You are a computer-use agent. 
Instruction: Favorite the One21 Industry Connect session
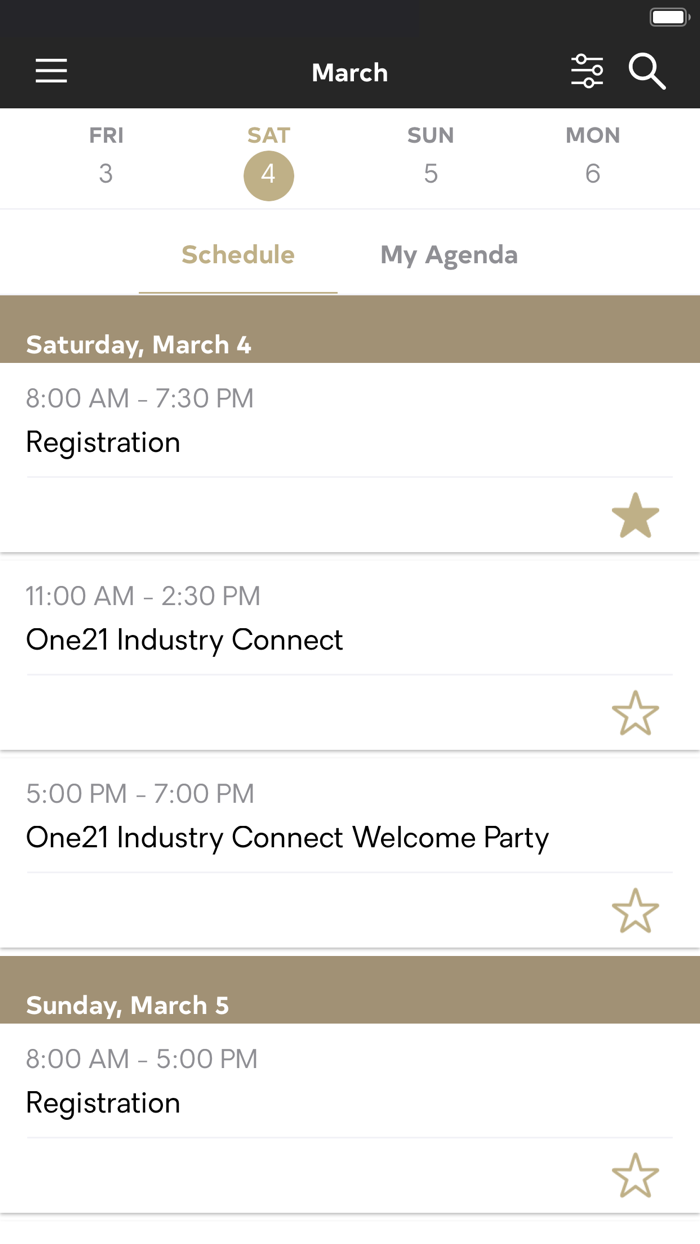pos(635,712)
